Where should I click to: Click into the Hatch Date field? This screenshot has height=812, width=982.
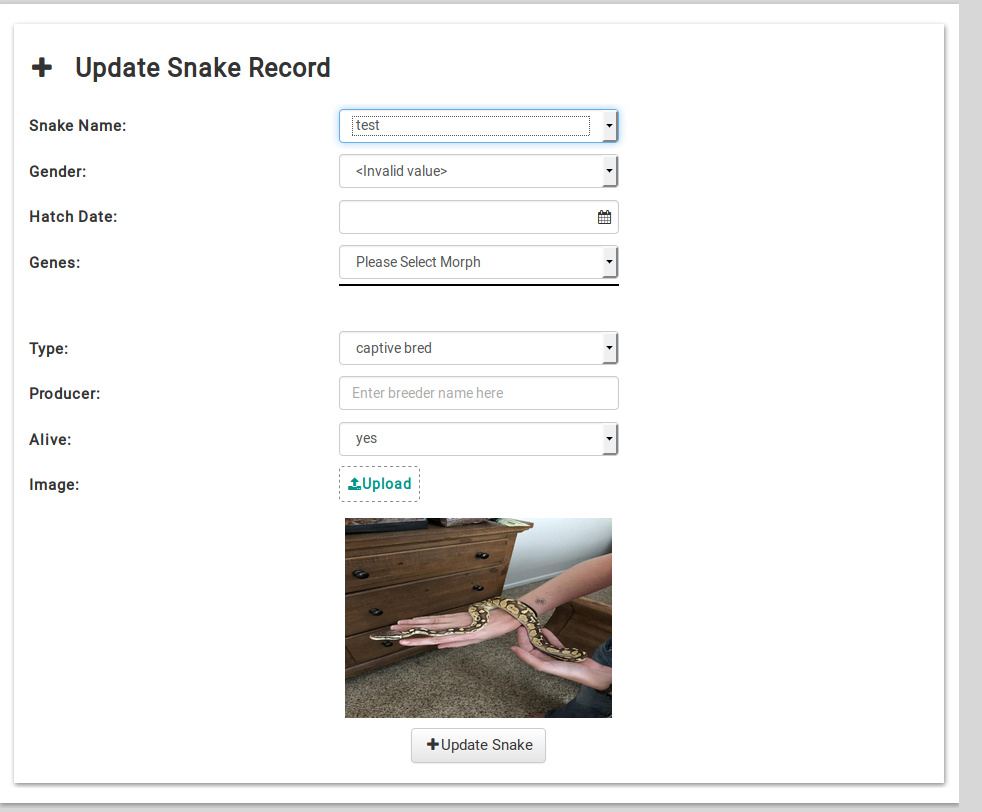[466, 217]
